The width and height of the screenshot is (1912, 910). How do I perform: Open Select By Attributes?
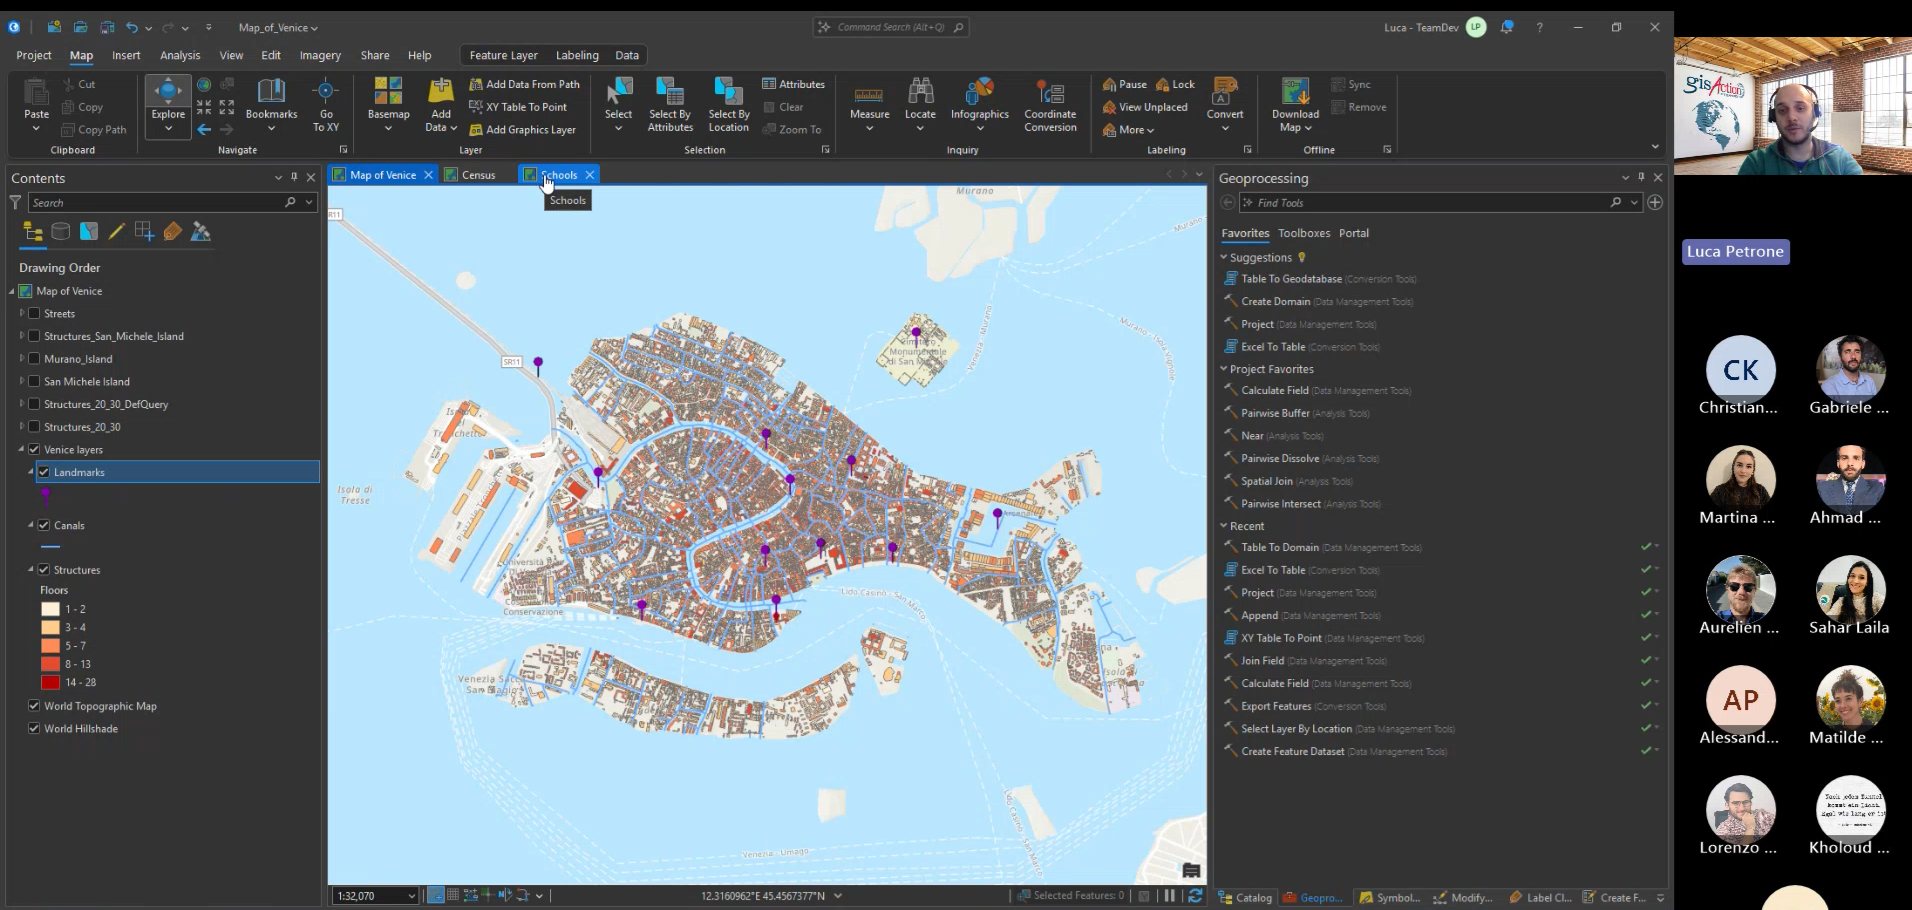[x=670, y=104]
